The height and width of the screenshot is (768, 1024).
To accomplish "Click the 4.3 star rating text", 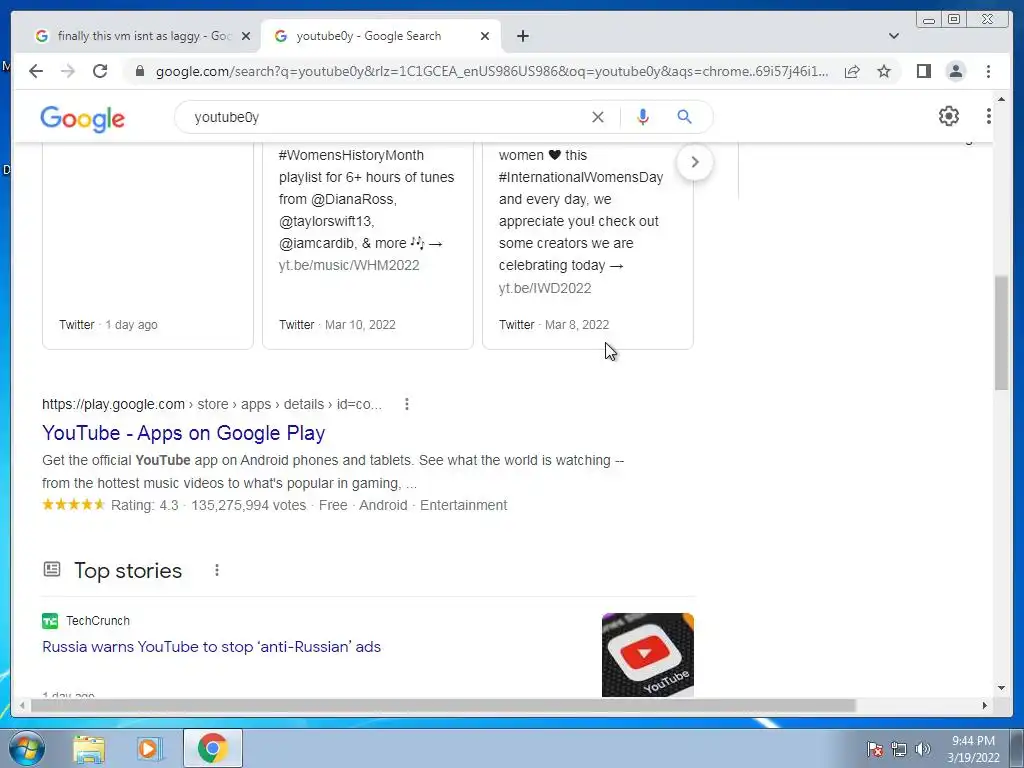I will [x=144, y=505].
